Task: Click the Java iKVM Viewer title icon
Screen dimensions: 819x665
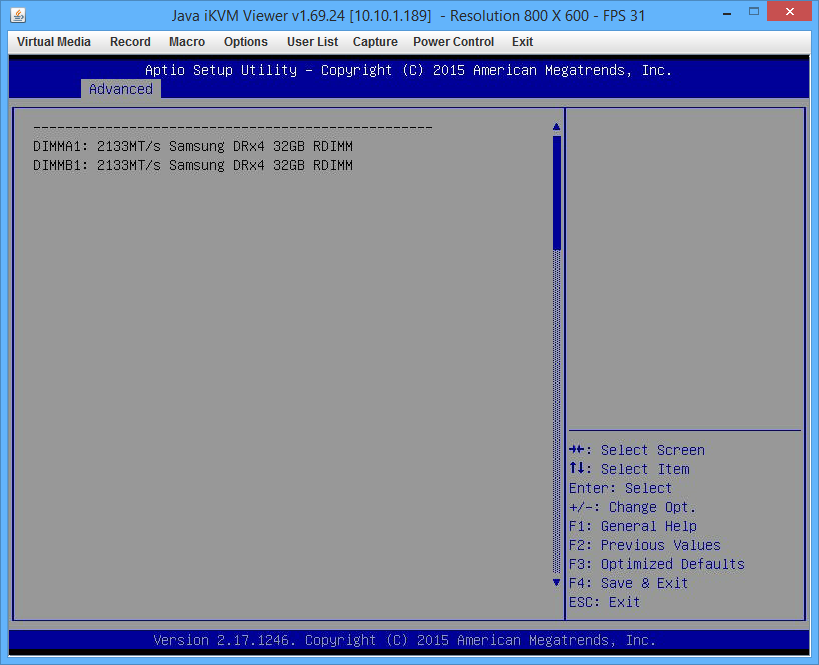Action: 18,15
